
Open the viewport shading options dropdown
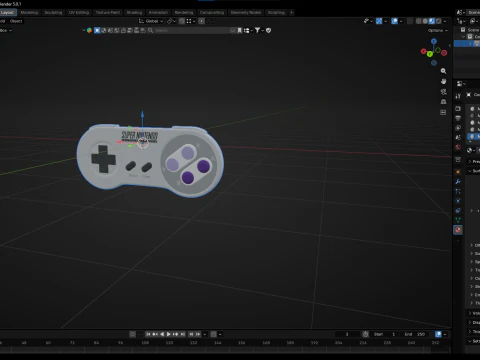(445, 21)
